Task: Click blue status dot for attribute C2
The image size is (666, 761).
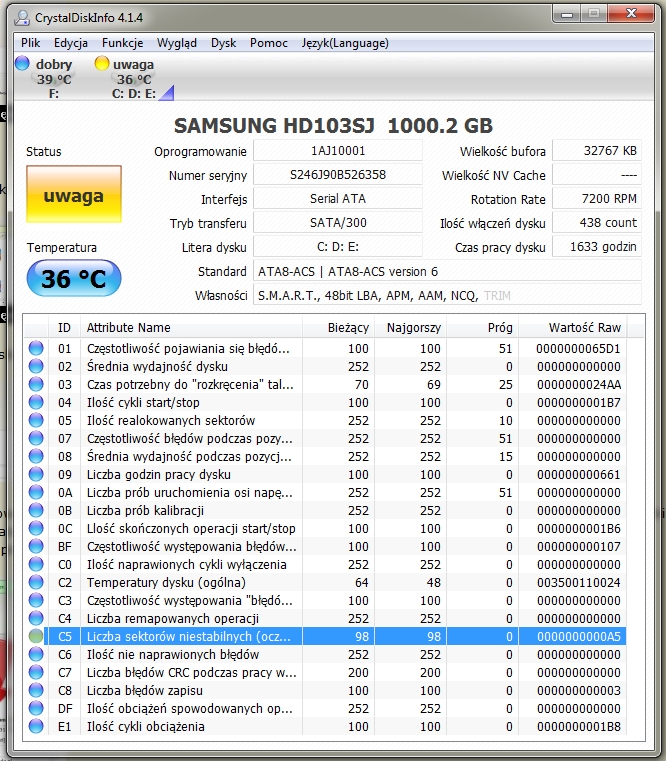Action: pos(36,582)
